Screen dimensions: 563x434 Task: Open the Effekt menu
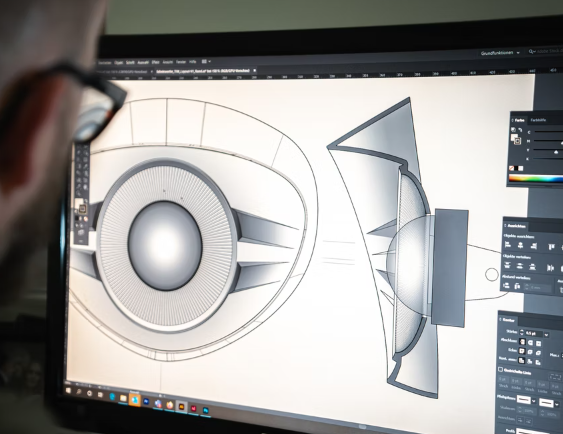(155, 62)
